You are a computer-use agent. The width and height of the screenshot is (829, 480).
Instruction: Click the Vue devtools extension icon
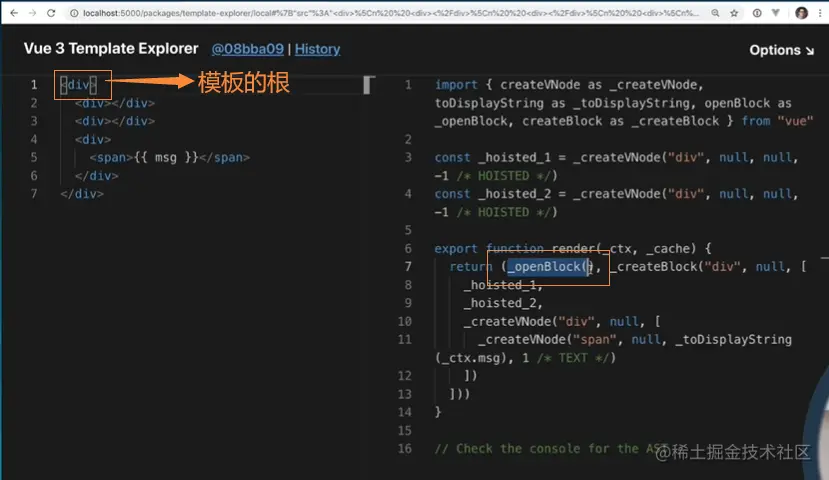click(x=776, y=13)
